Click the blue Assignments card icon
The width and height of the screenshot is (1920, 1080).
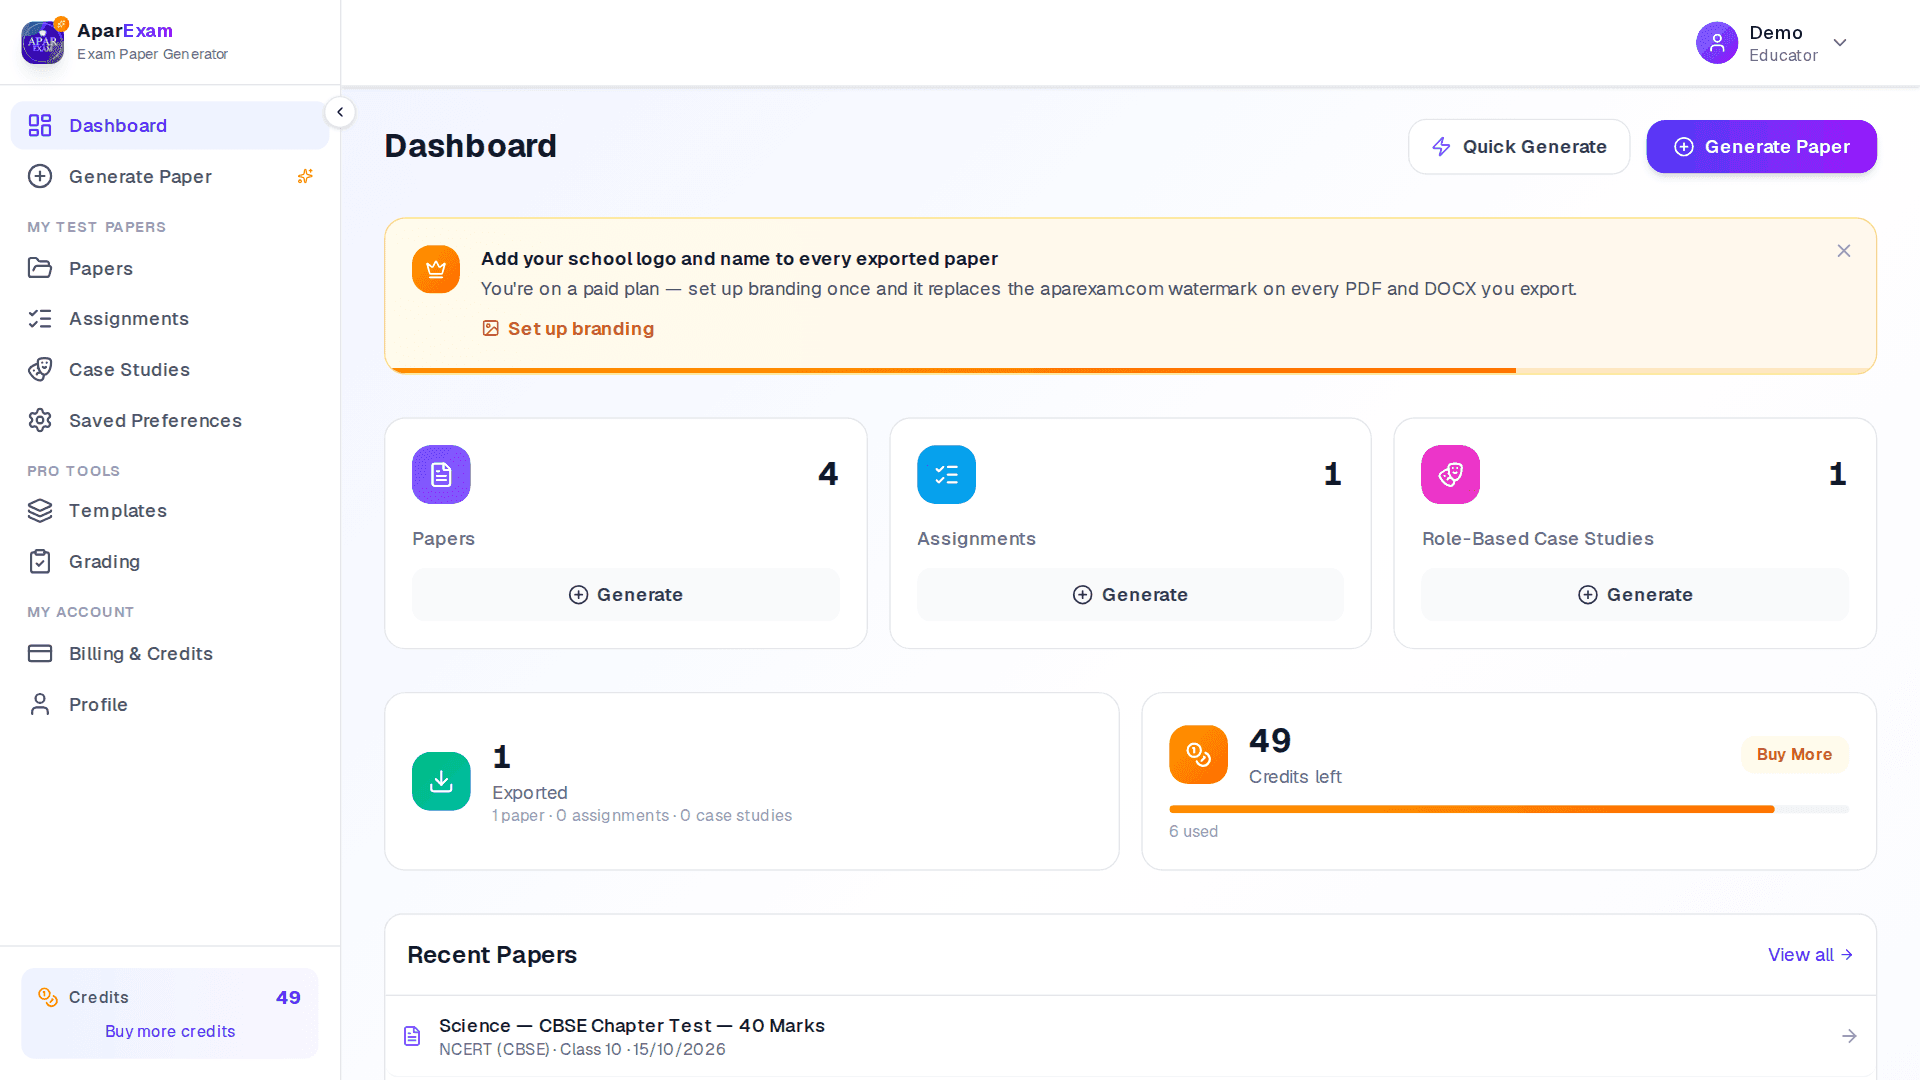946,474
